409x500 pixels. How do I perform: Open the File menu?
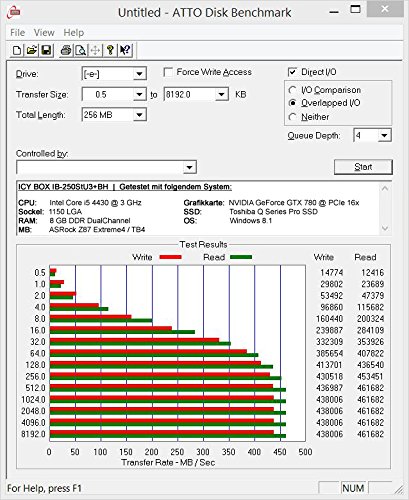(17, 33)
